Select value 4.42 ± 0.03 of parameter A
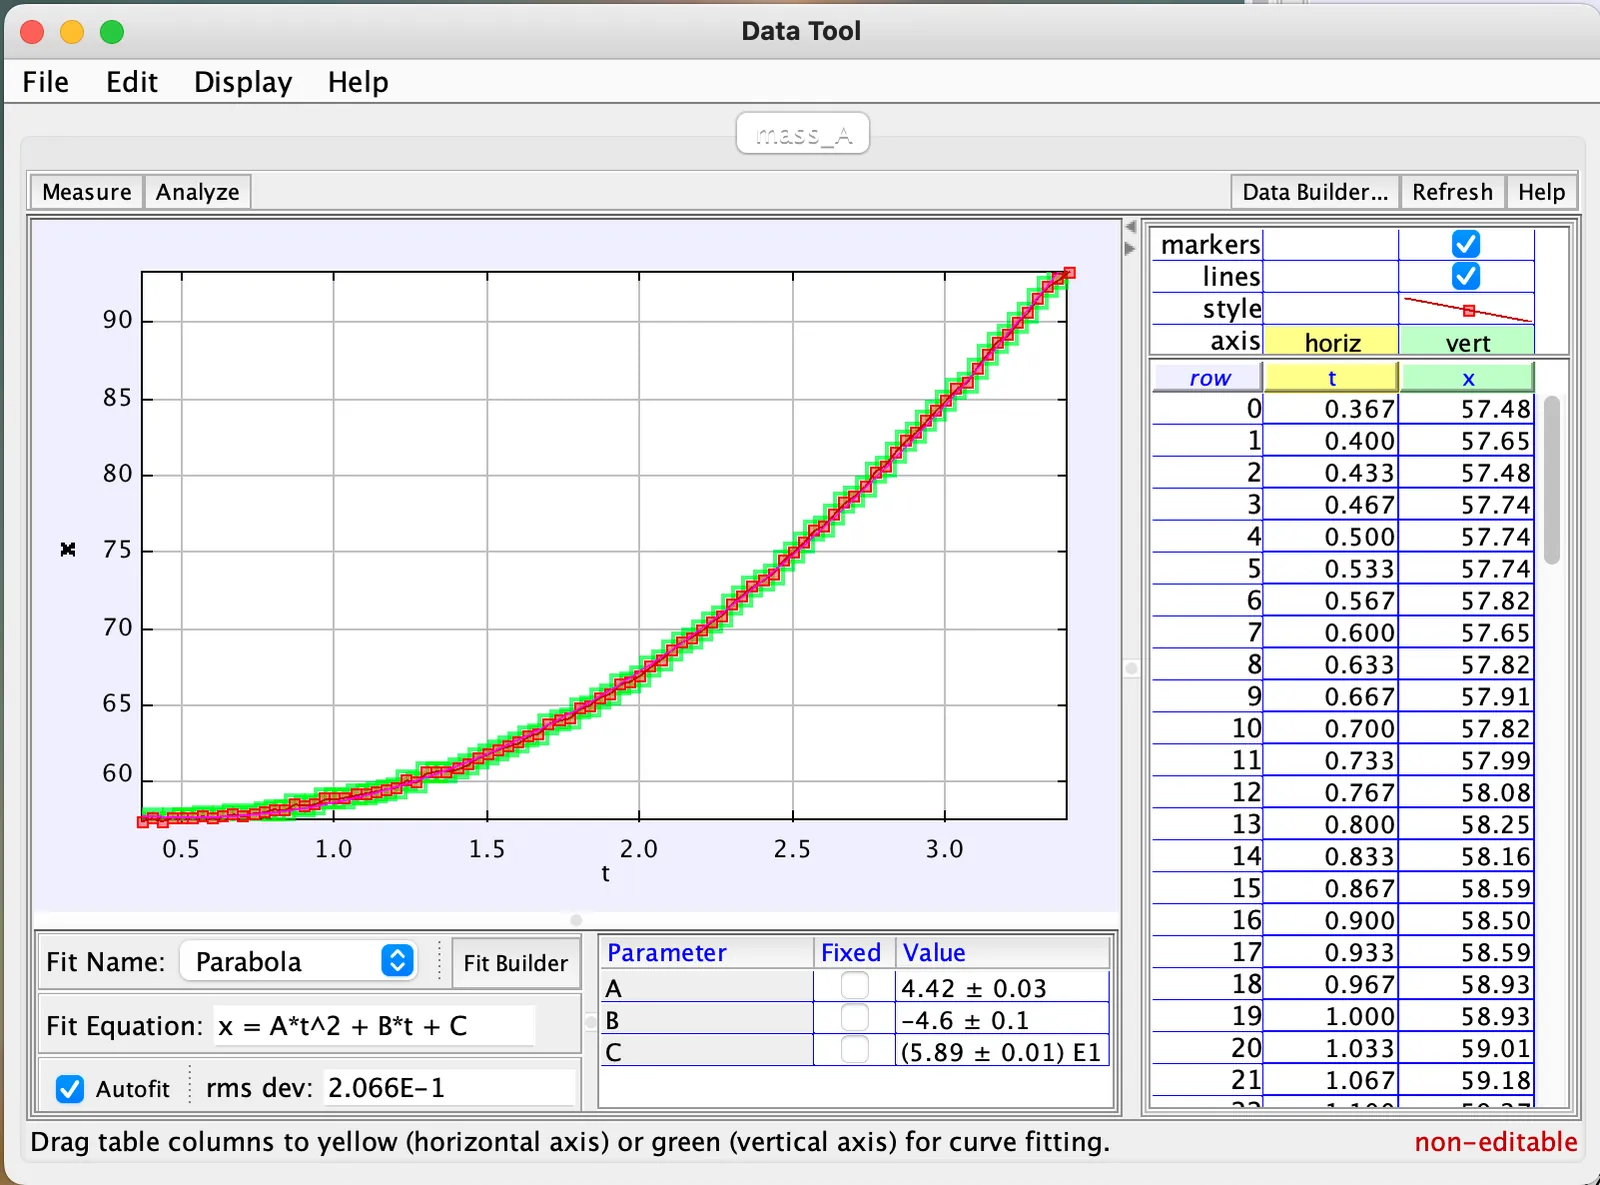 1003,988
